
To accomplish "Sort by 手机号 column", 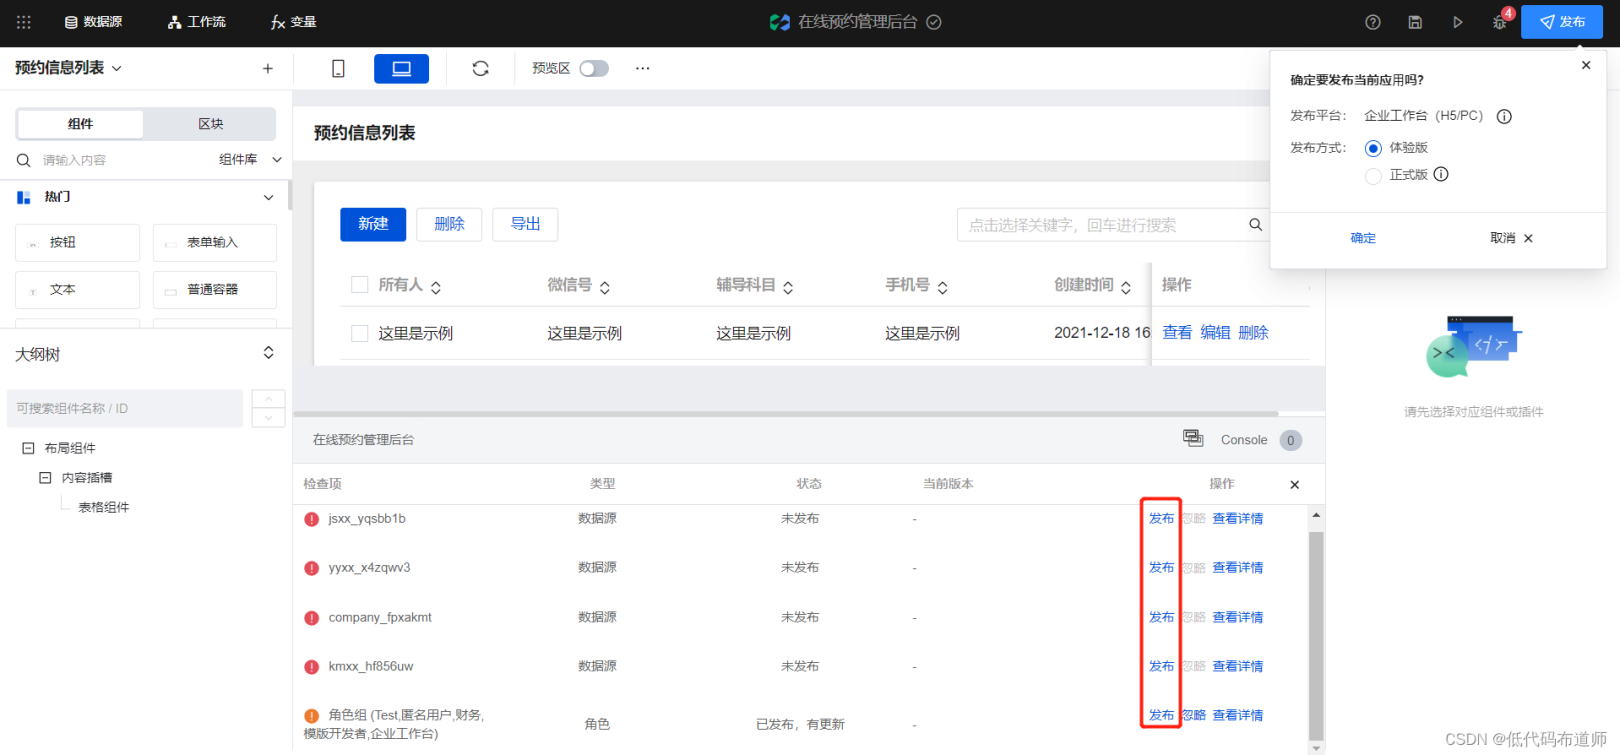I will coord(942,287).
